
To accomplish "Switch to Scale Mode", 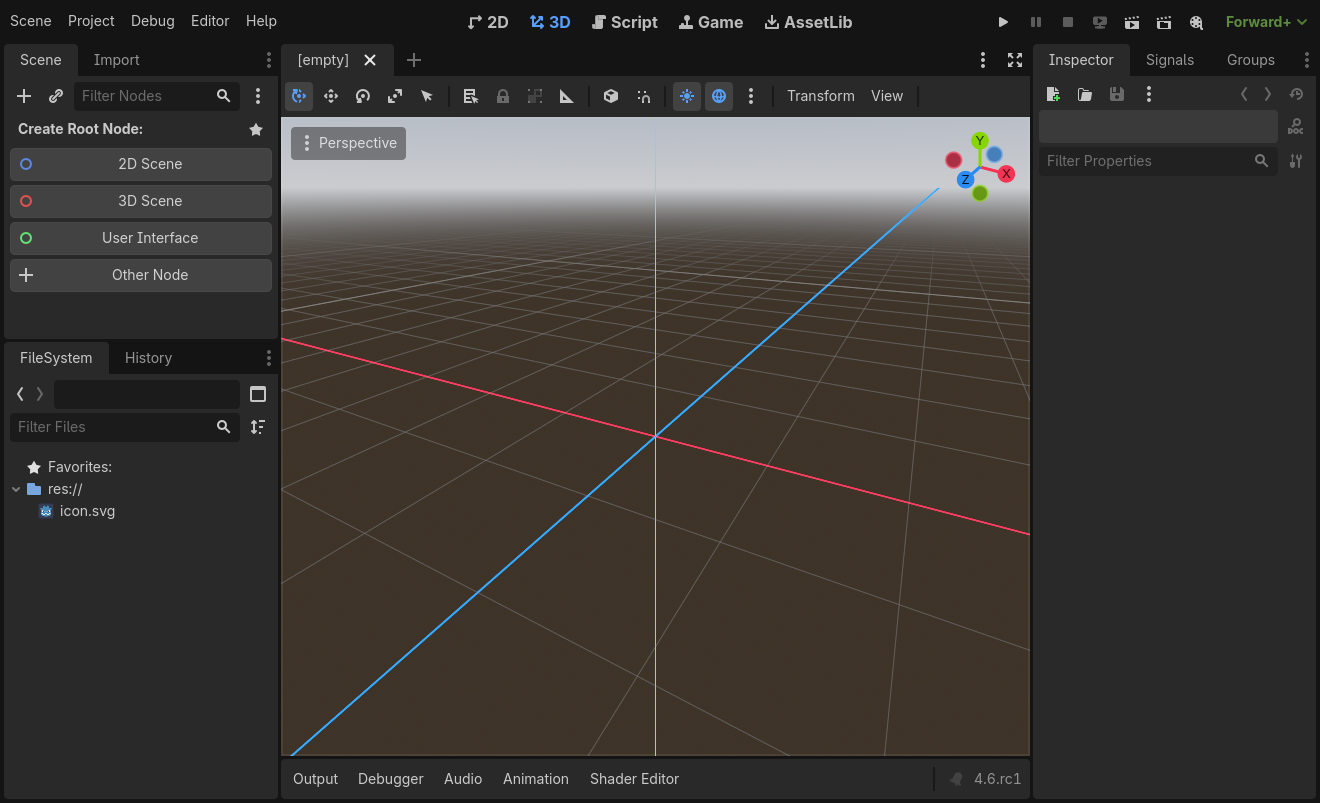I will pos(395,95).
